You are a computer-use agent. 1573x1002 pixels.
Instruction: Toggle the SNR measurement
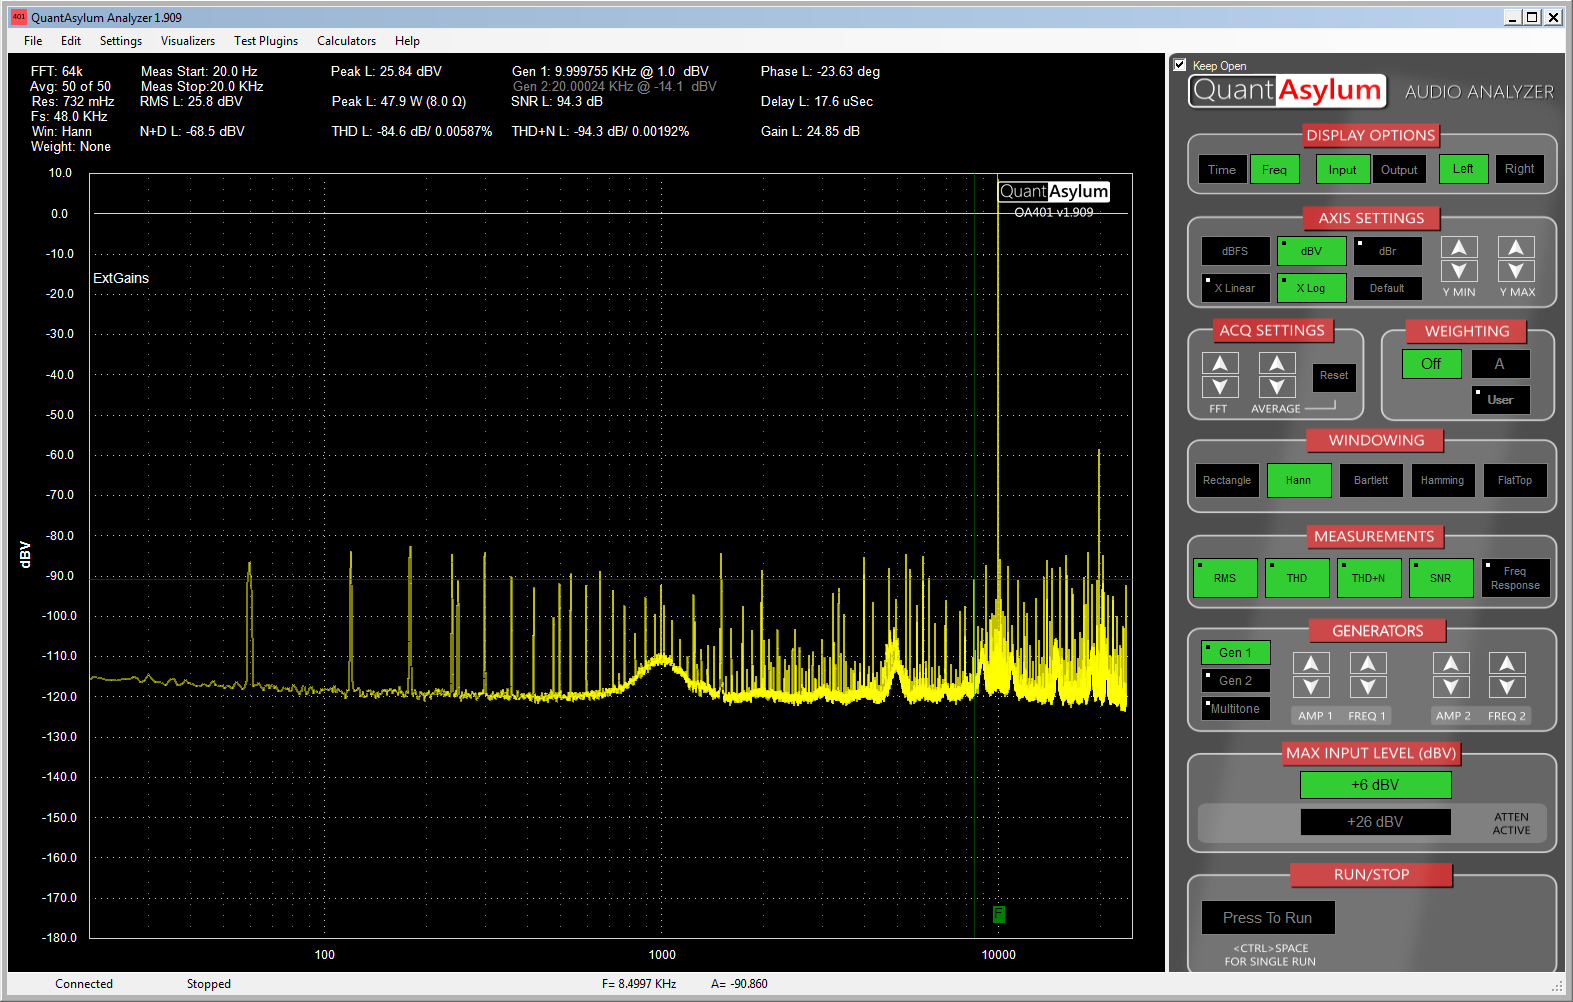[1441, 578]
